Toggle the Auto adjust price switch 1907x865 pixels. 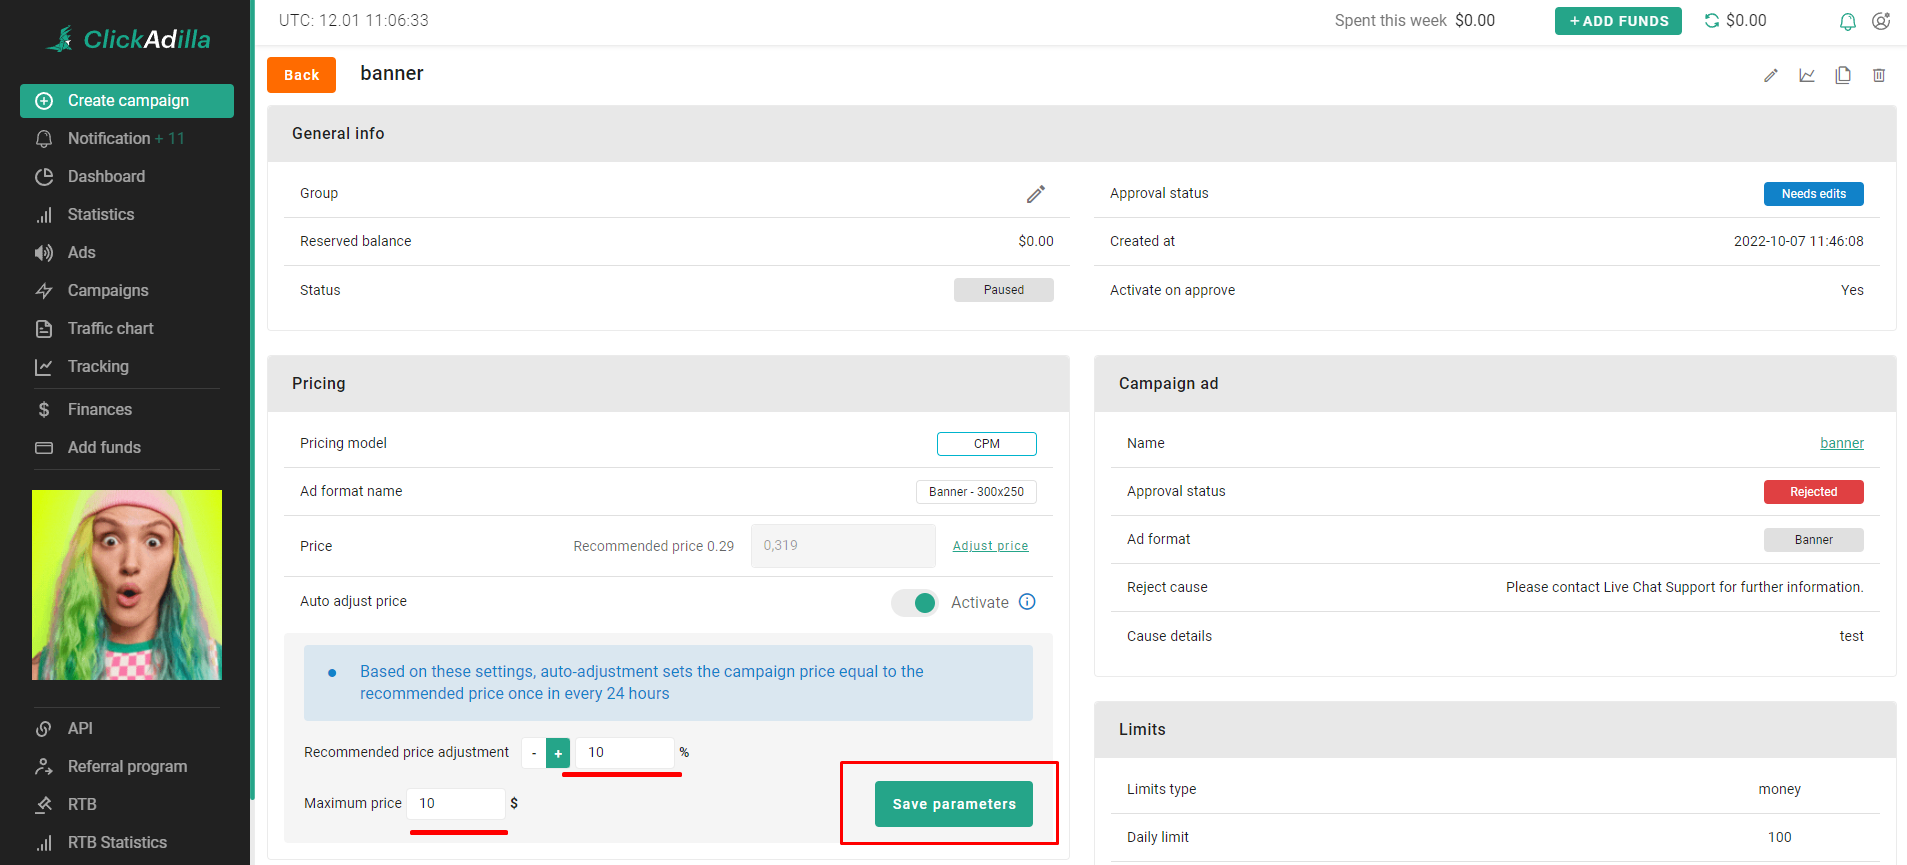(x=915, y=603)
